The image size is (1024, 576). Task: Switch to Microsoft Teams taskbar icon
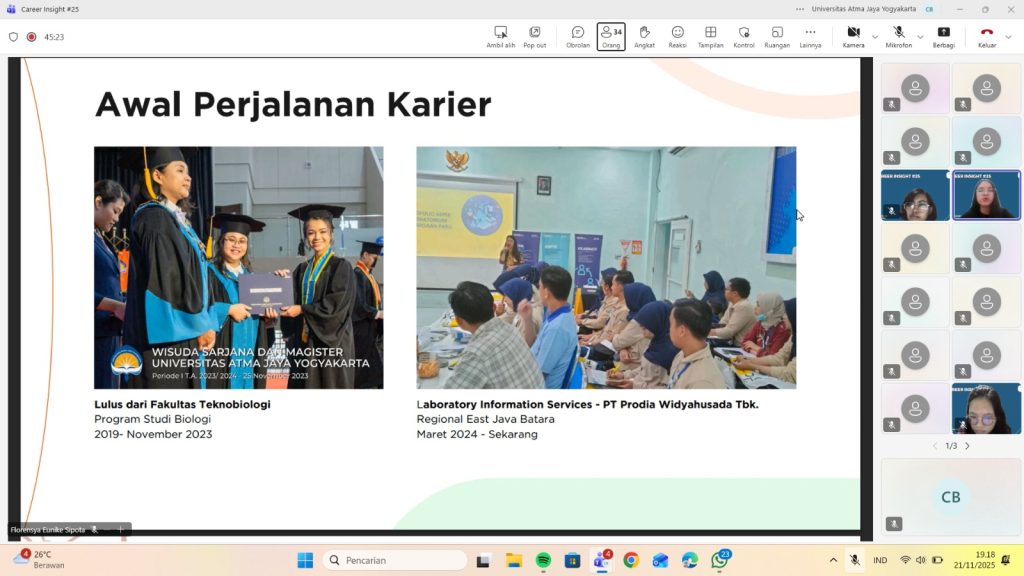coord(601,560)
